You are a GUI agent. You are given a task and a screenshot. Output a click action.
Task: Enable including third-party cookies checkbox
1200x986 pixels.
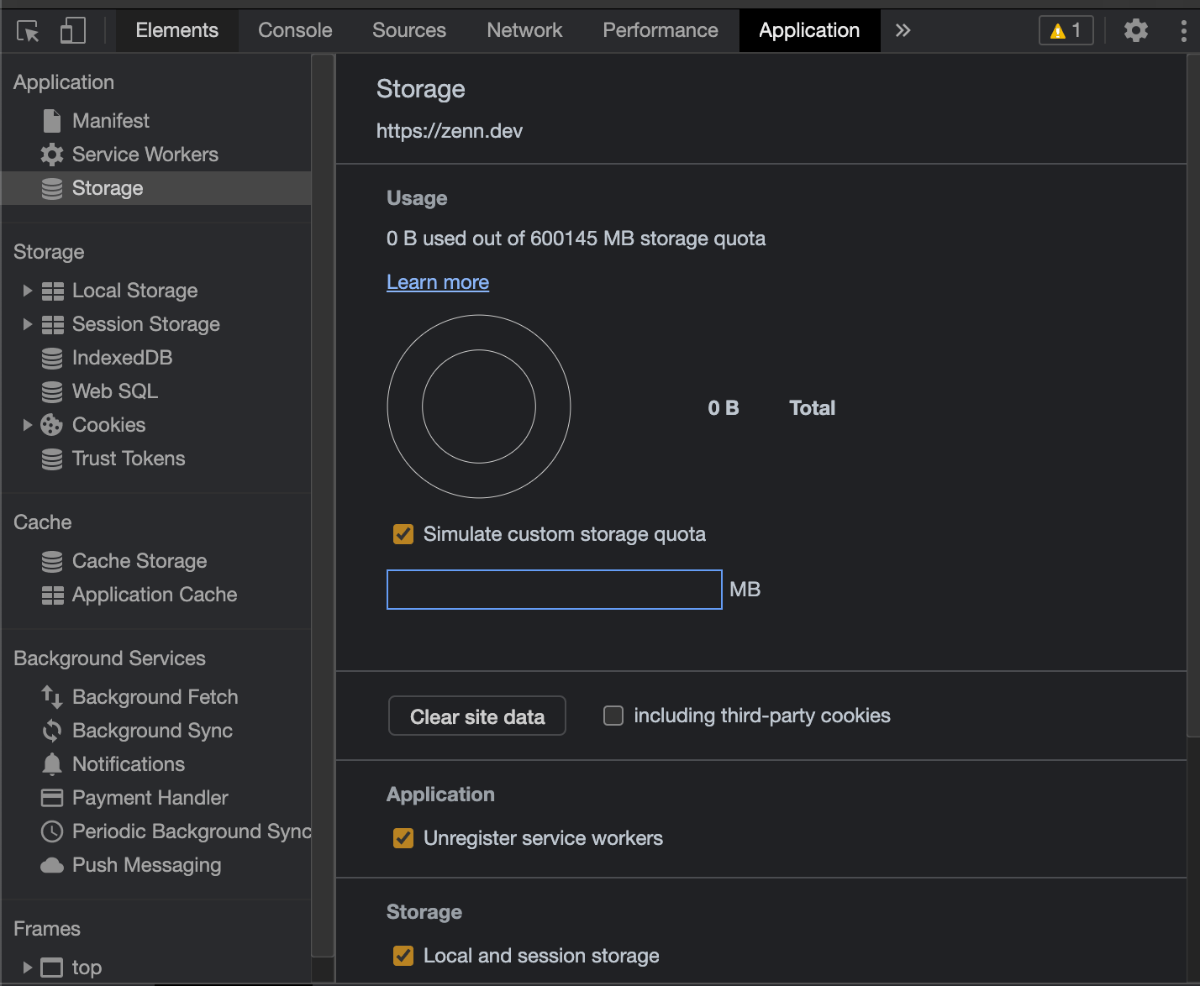point(613,715)
